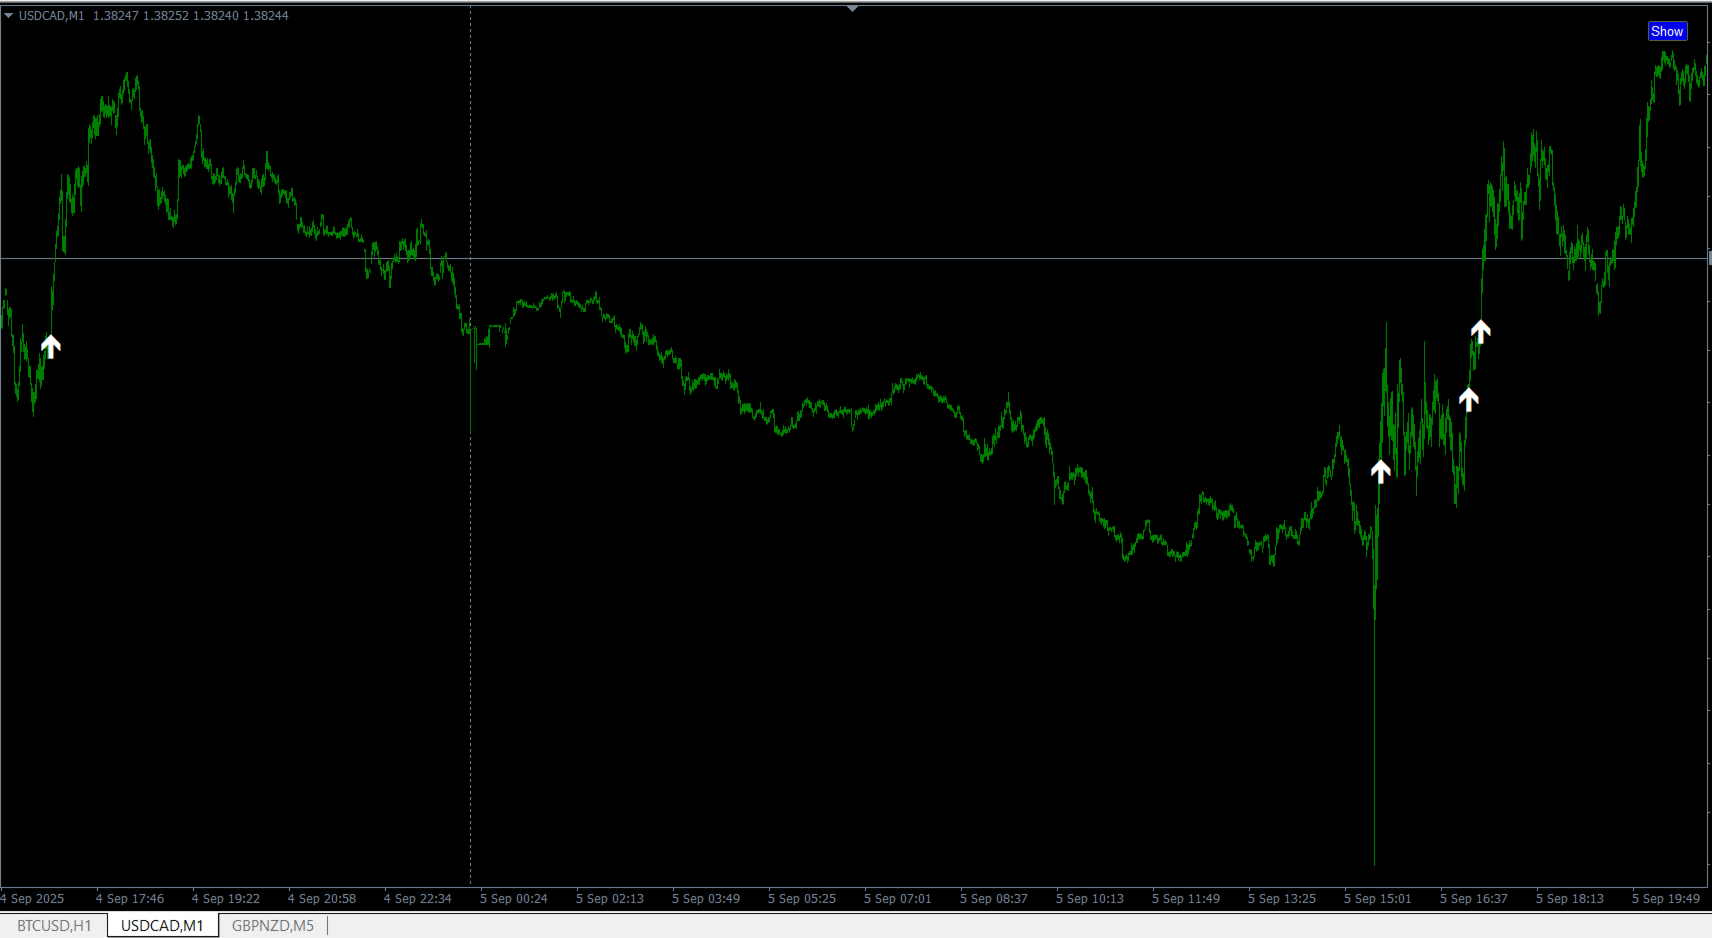Select the USDCAD,M1 chart tab
This screenshot has height=938, width=1712.
click(x=162, y=926)
